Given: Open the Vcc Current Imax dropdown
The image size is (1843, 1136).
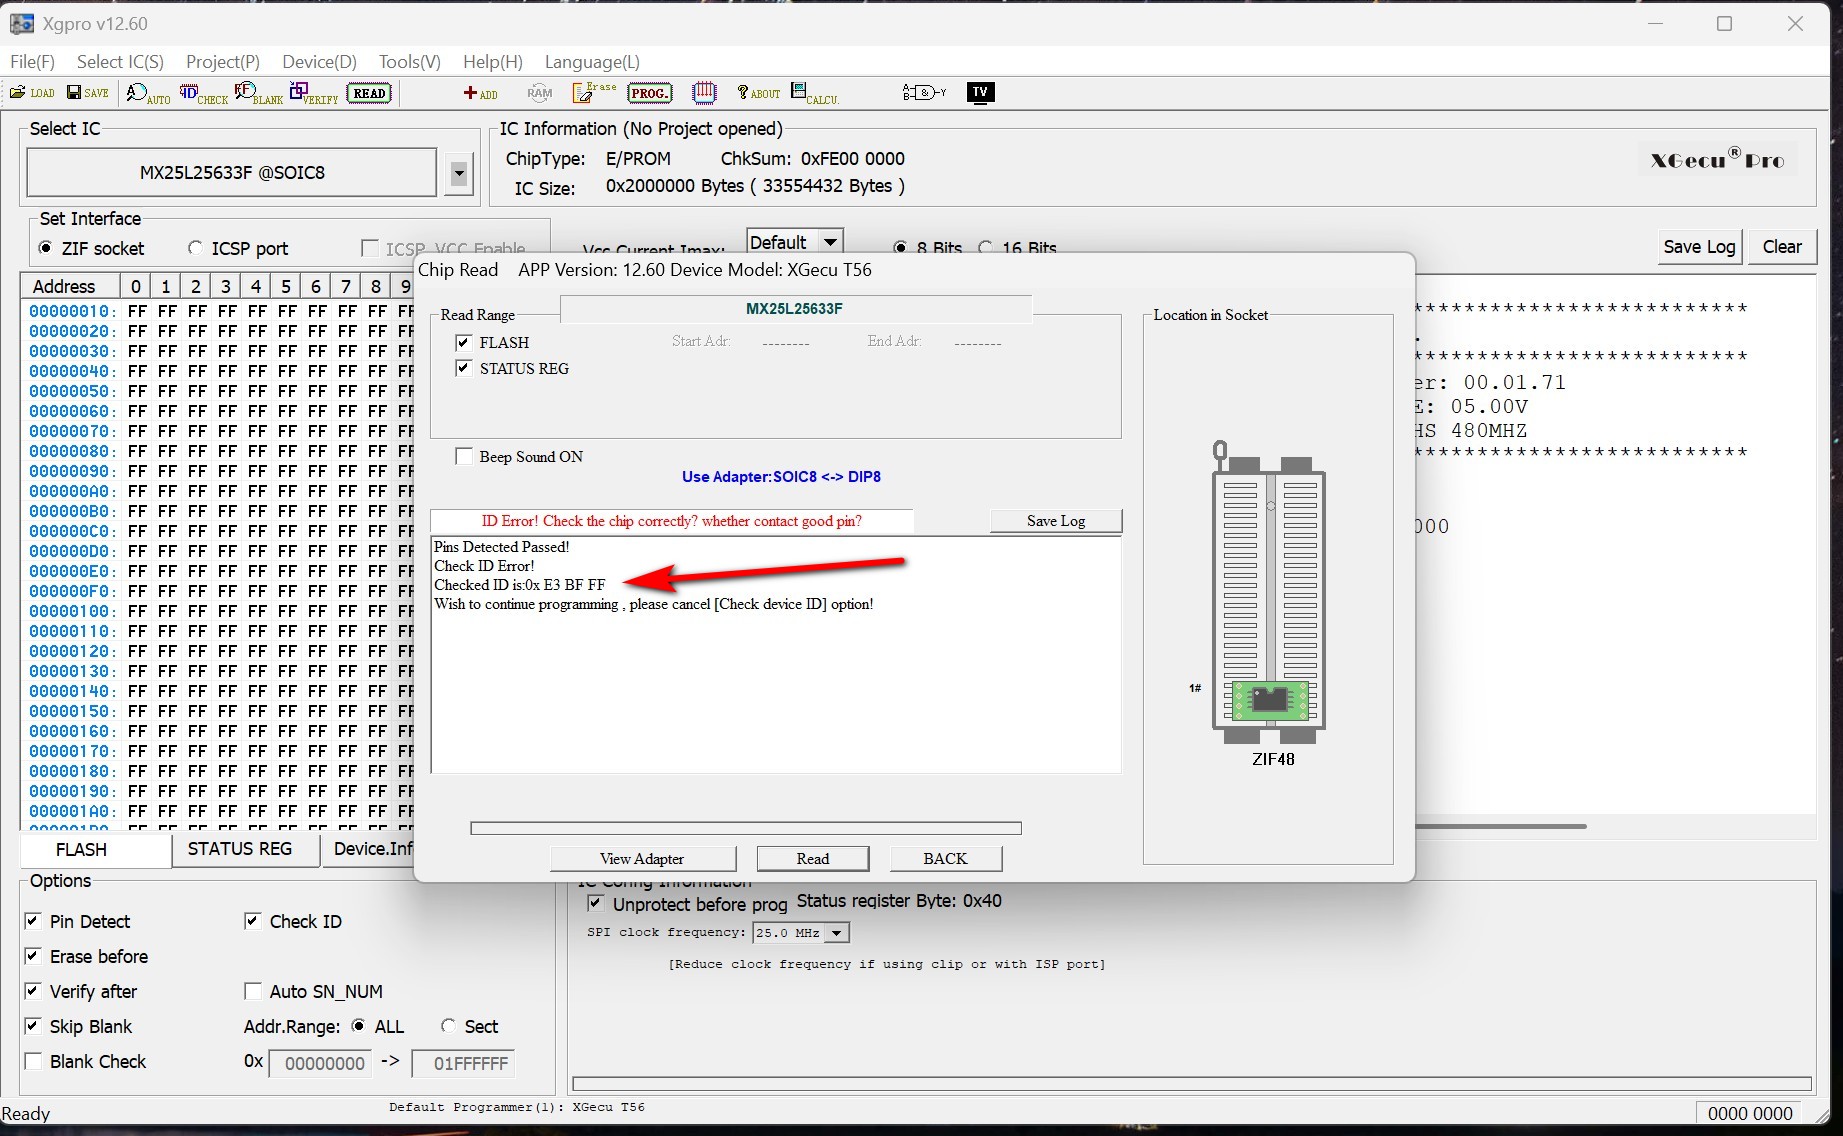Looking at the screenshot, I should coord(829,242).
